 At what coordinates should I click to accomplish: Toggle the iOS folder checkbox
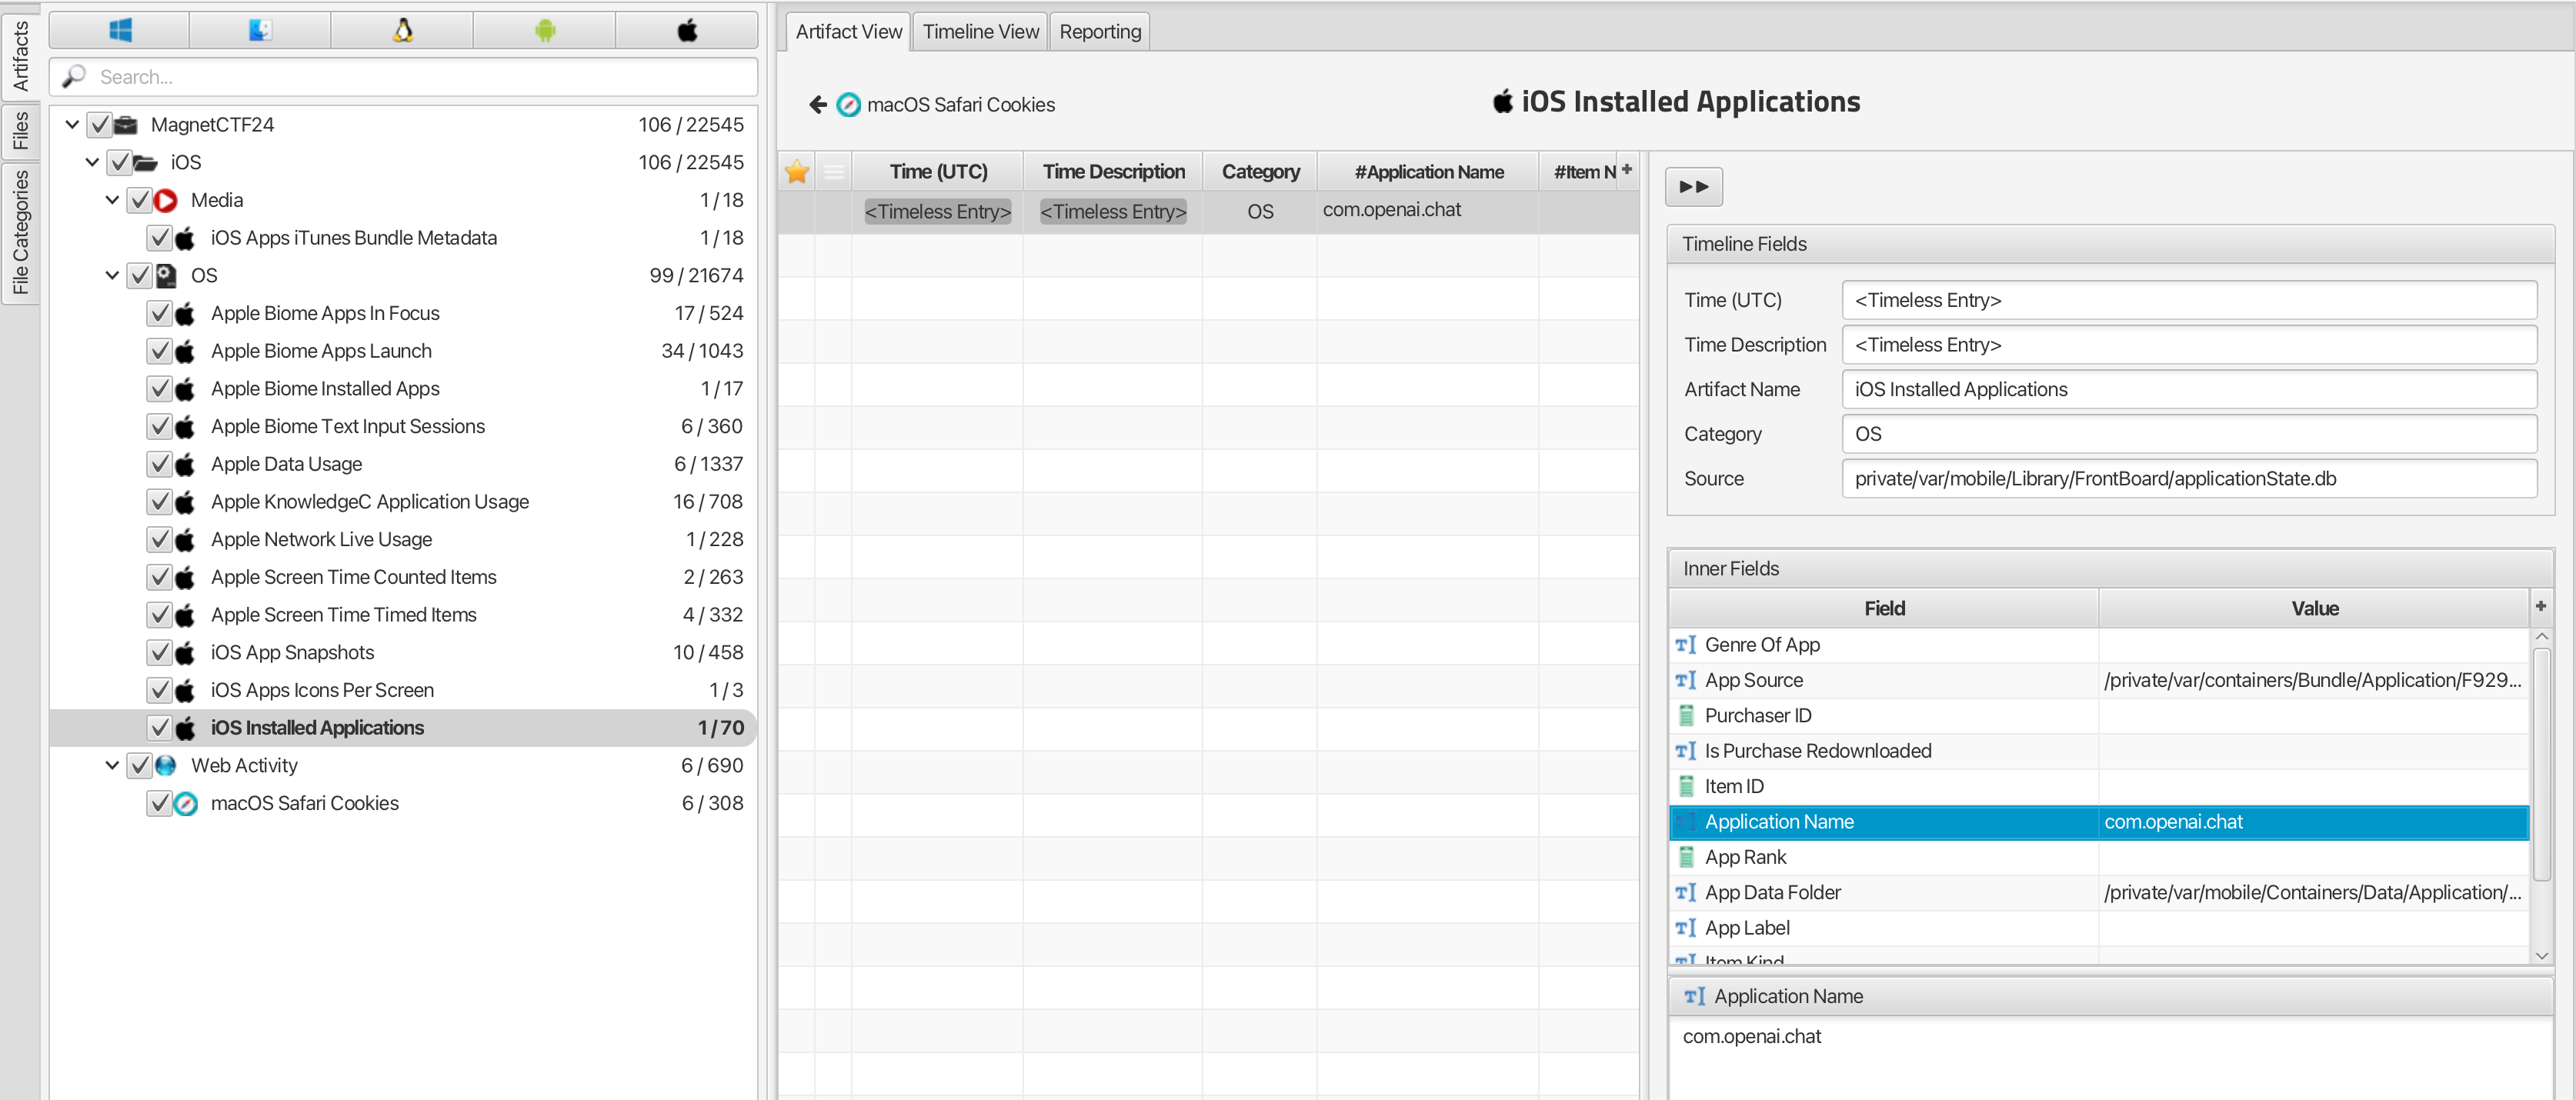pos(119,162)
